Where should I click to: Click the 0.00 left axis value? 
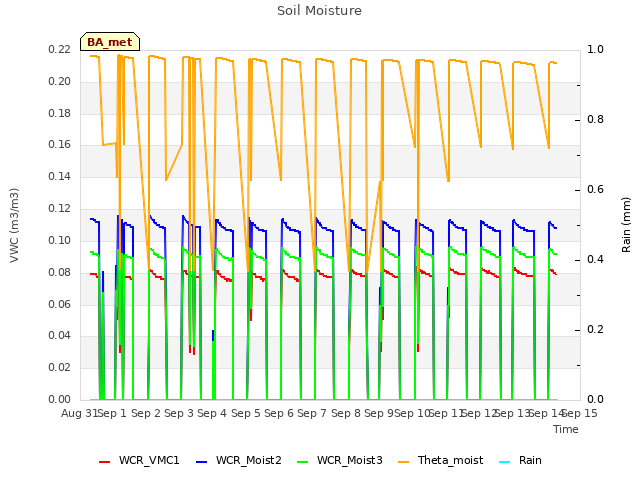pos(60,399)
